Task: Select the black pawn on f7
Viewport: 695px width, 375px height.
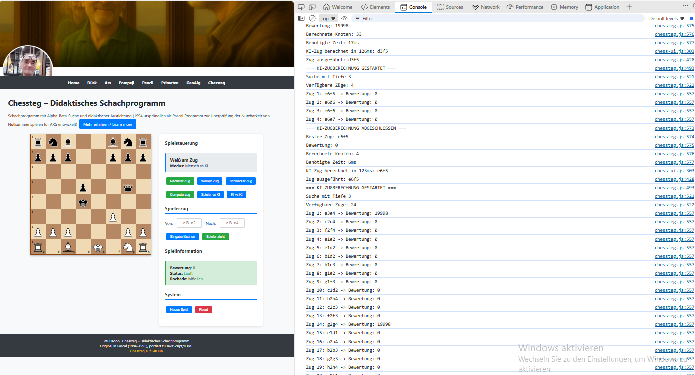Action: (x=113, y=157)
